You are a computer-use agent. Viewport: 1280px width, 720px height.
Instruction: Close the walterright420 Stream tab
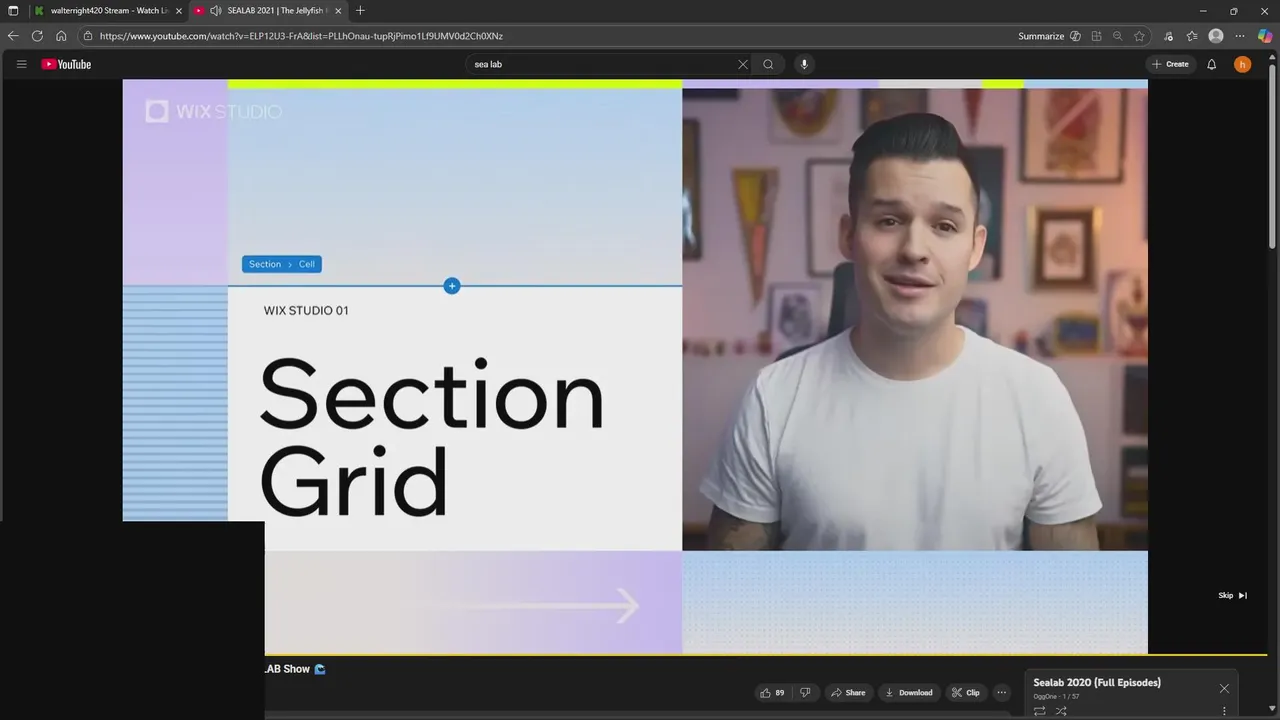coord(179,11)
